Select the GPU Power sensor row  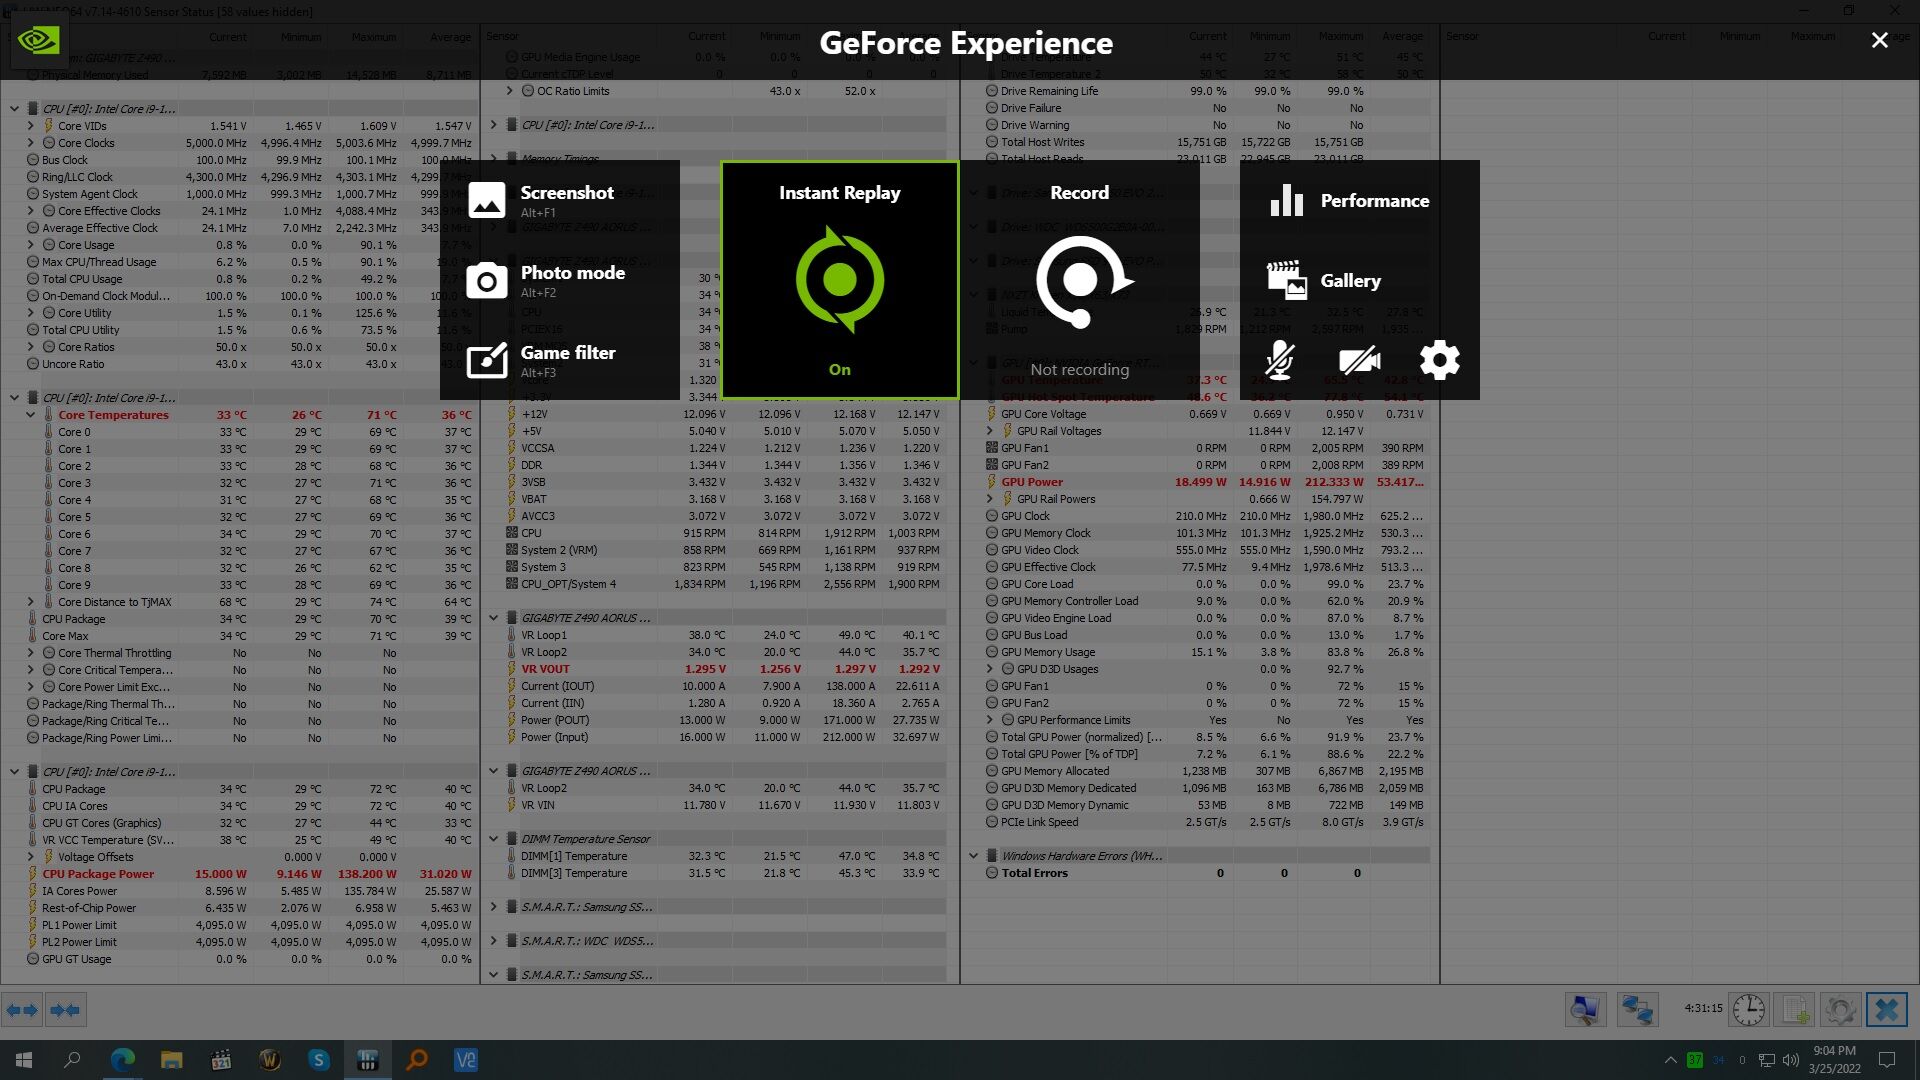pyautogui.click(x=1200, y=482)
